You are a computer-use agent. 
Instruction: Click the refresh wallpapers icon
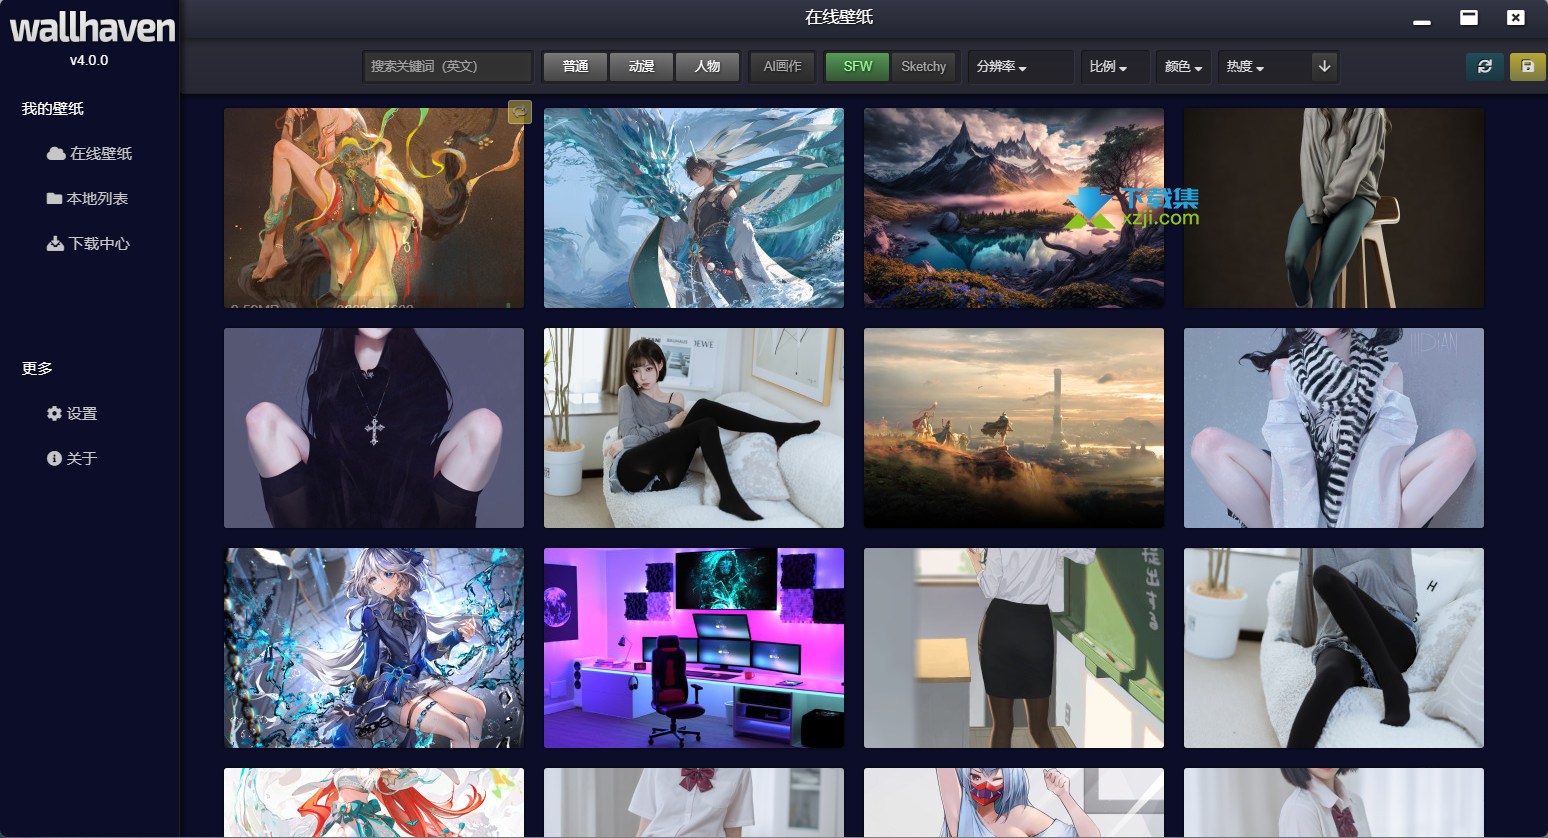1485,66
